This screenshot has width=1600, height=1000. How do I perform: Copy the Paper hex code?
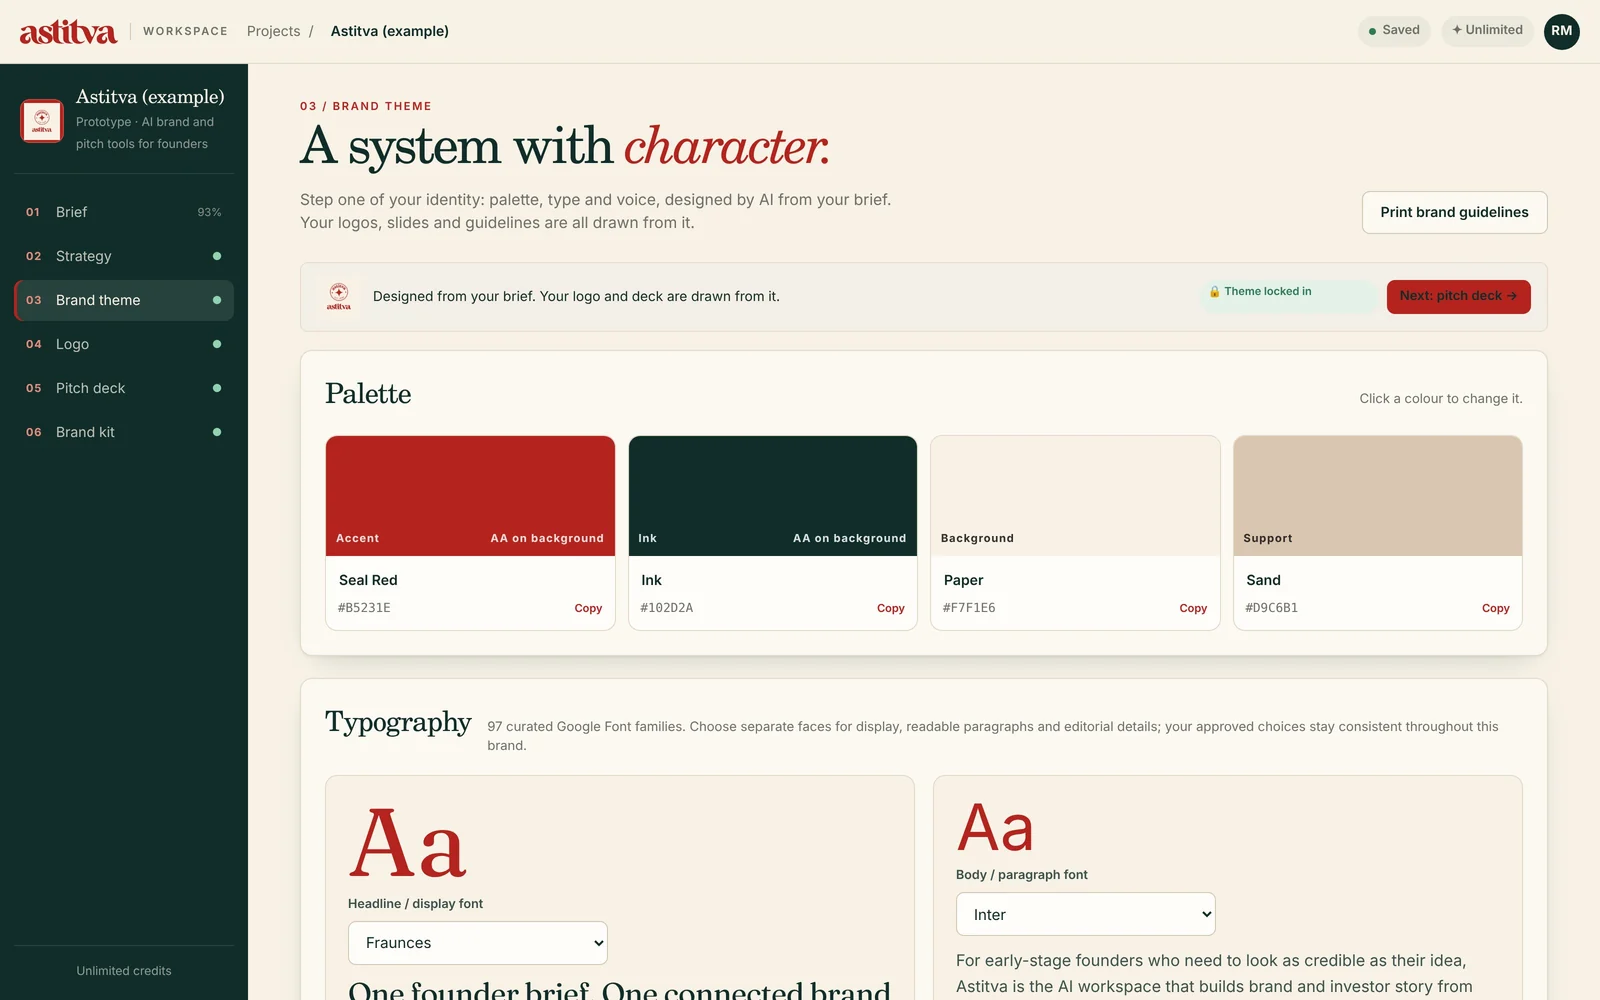pos(1193,608)
